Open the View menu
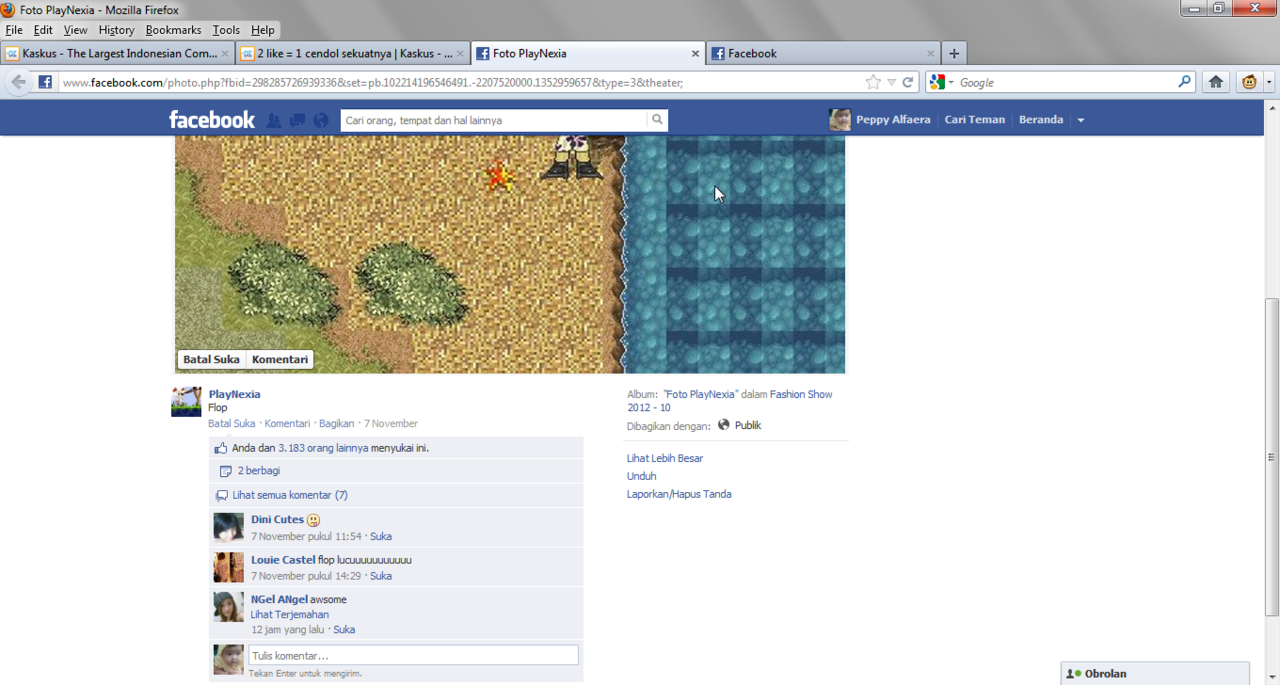Screen dimensions: 1280x685 pos(75,30)
